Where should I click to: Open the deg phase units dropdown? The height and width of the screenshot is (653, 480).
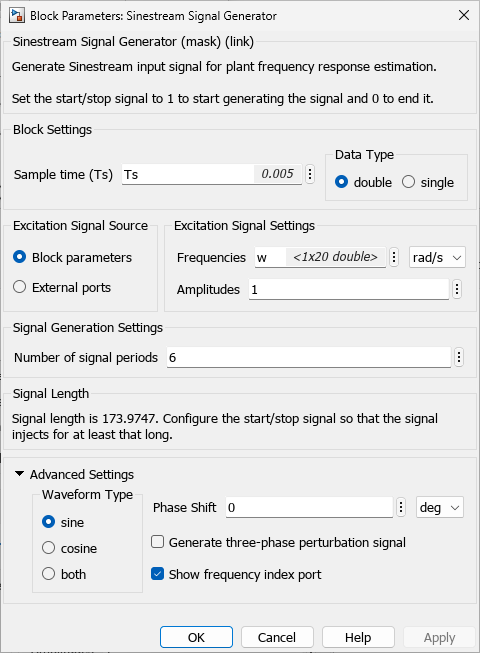point(440,507)
